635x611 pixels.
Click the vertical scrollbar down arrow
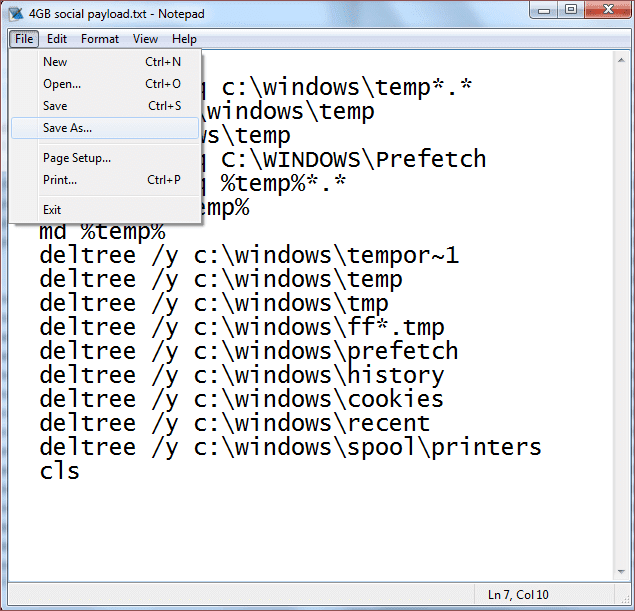621,570
